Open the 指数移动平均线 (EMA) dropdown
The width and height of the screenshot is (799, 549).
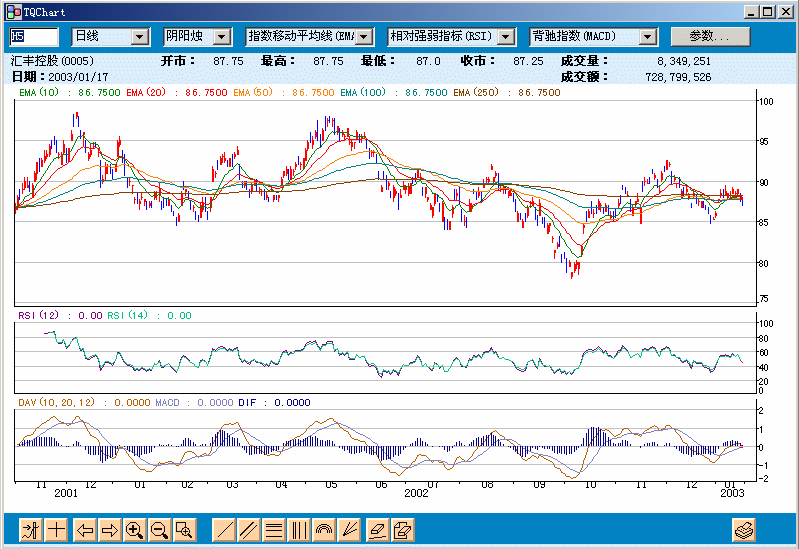[364, 37]
